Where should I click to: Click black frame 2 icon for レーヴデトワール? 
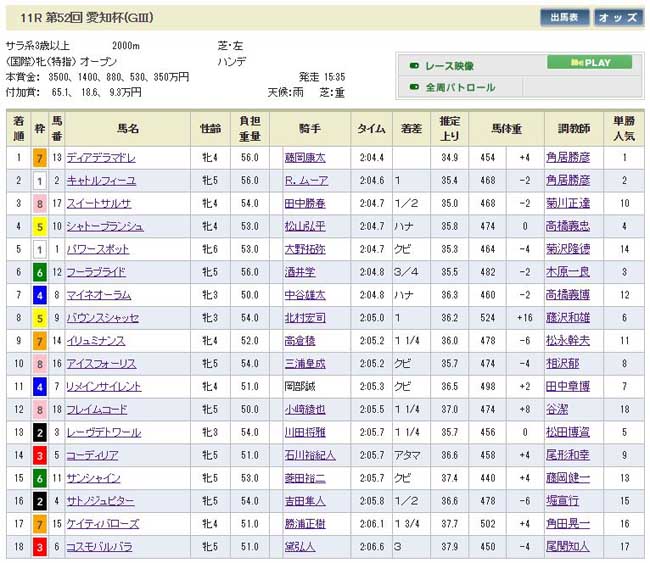[39, 433]
